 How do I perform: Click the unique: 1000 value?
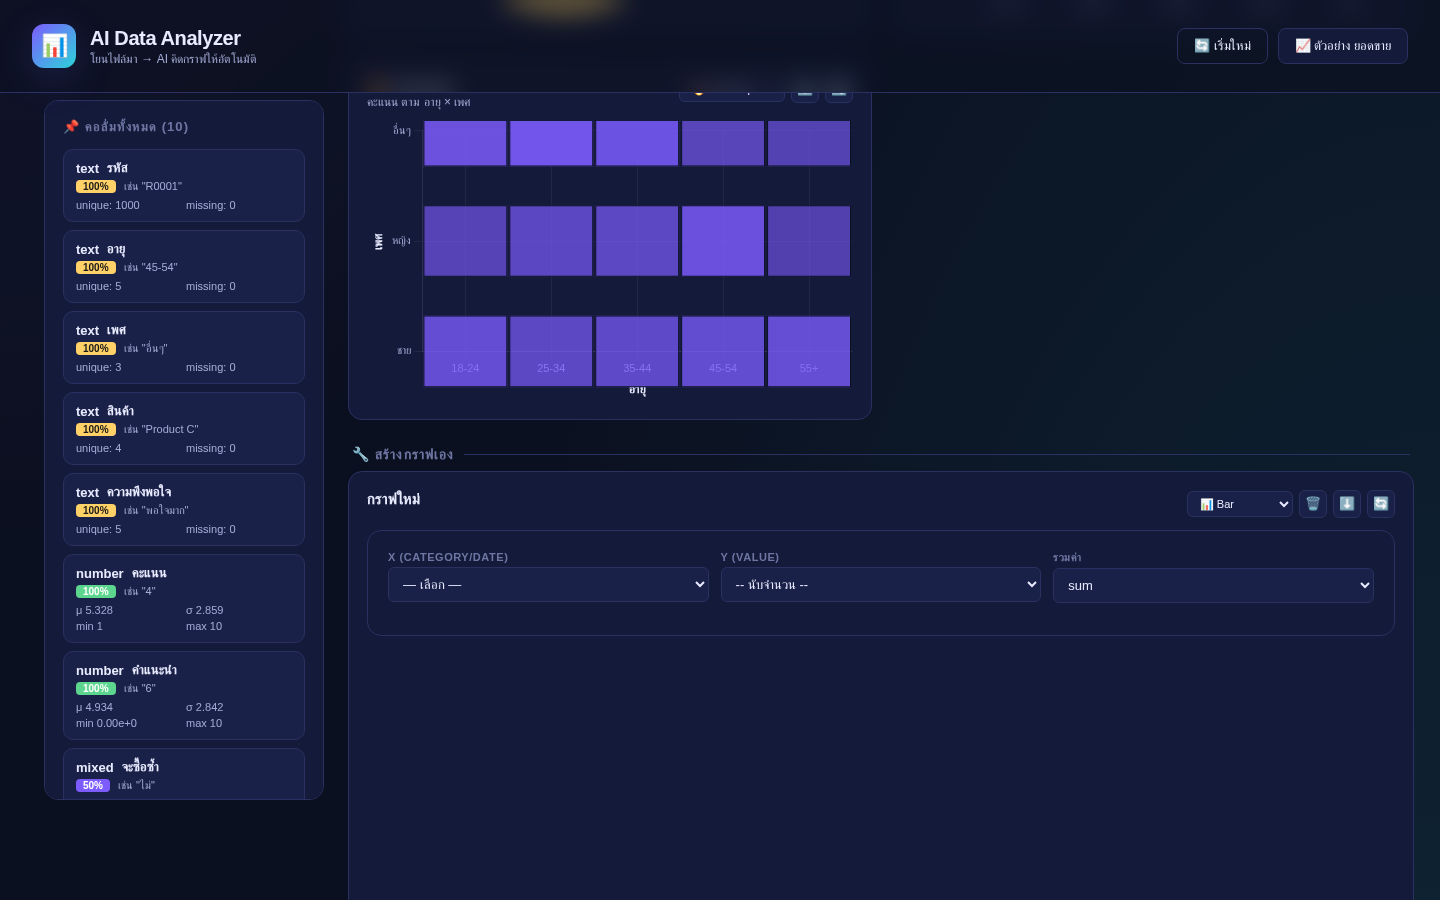108,206
